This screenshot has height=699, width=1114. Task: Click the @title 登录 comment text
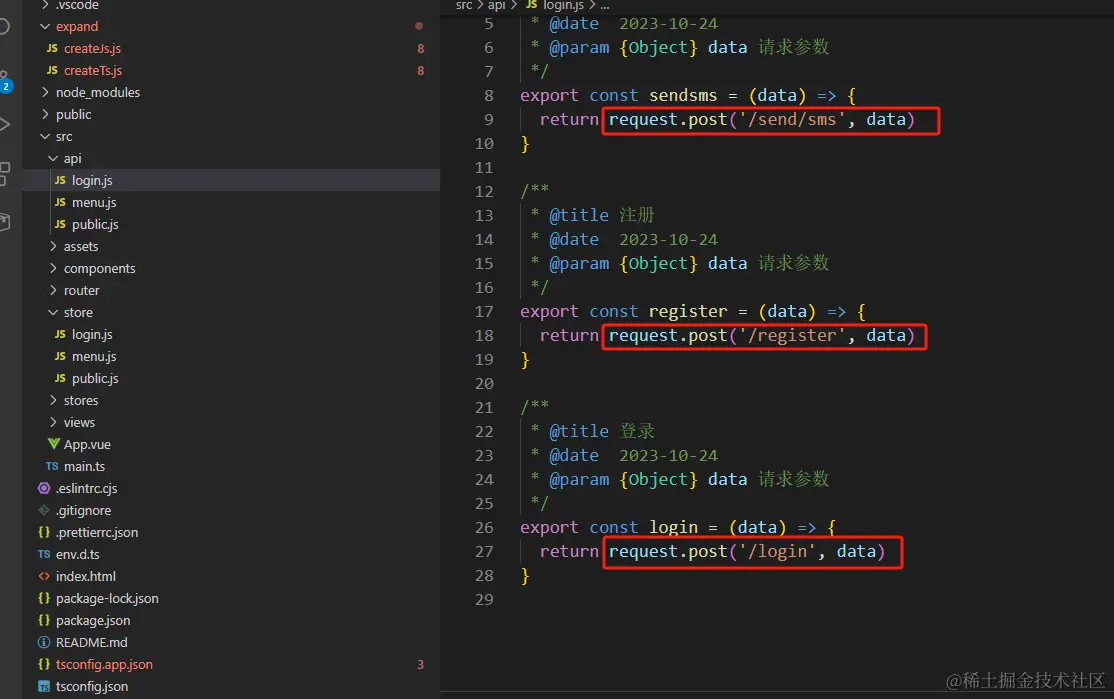tap(601, 431)
